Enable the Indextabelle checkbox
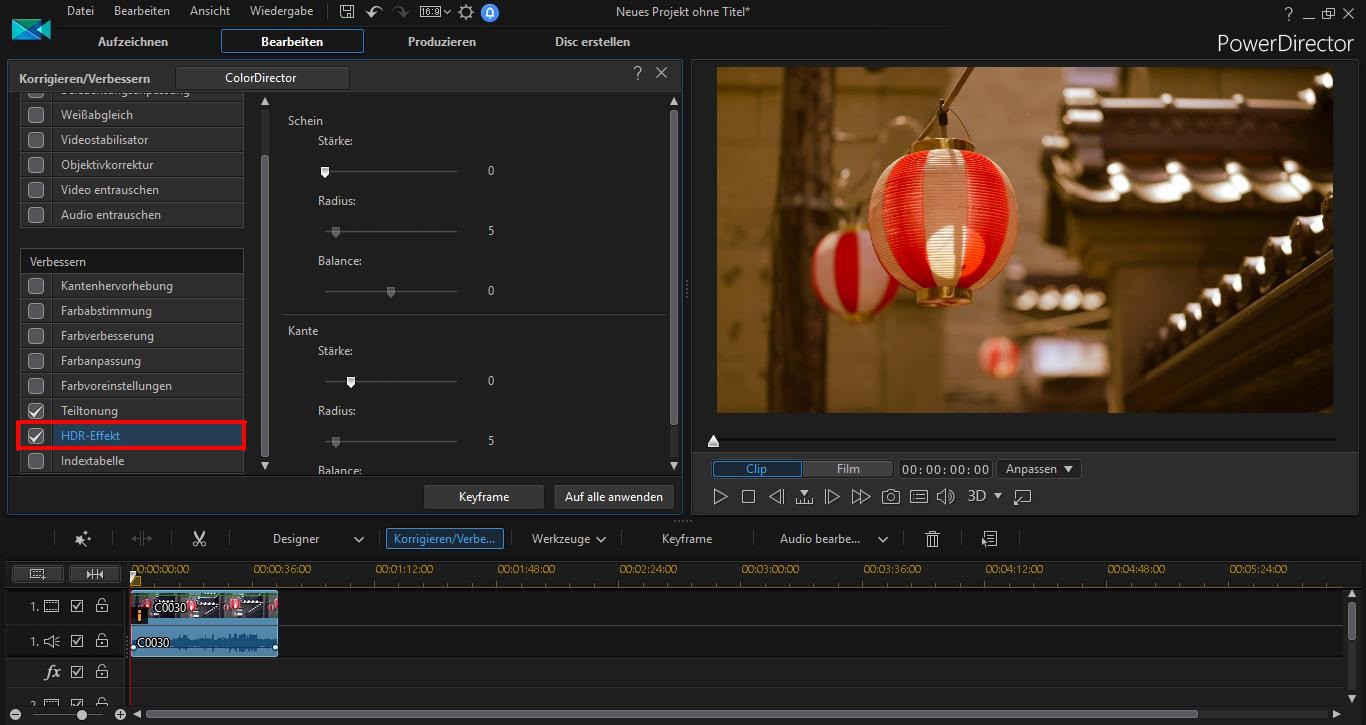The width and height of the screenshot is (1366, 725). pyautogui.click(x=36, y=461)
